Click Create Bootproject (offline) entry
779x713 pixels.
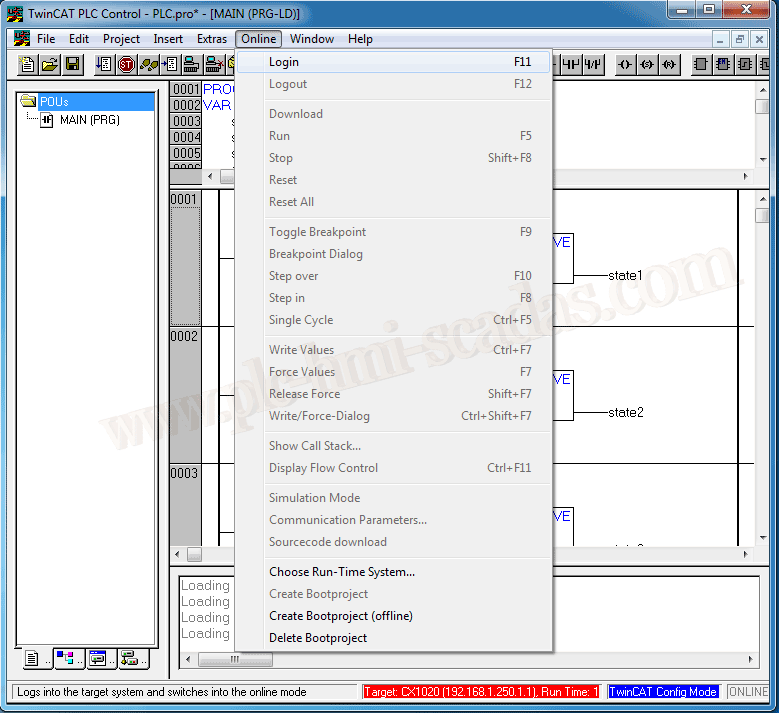(340, 616)
